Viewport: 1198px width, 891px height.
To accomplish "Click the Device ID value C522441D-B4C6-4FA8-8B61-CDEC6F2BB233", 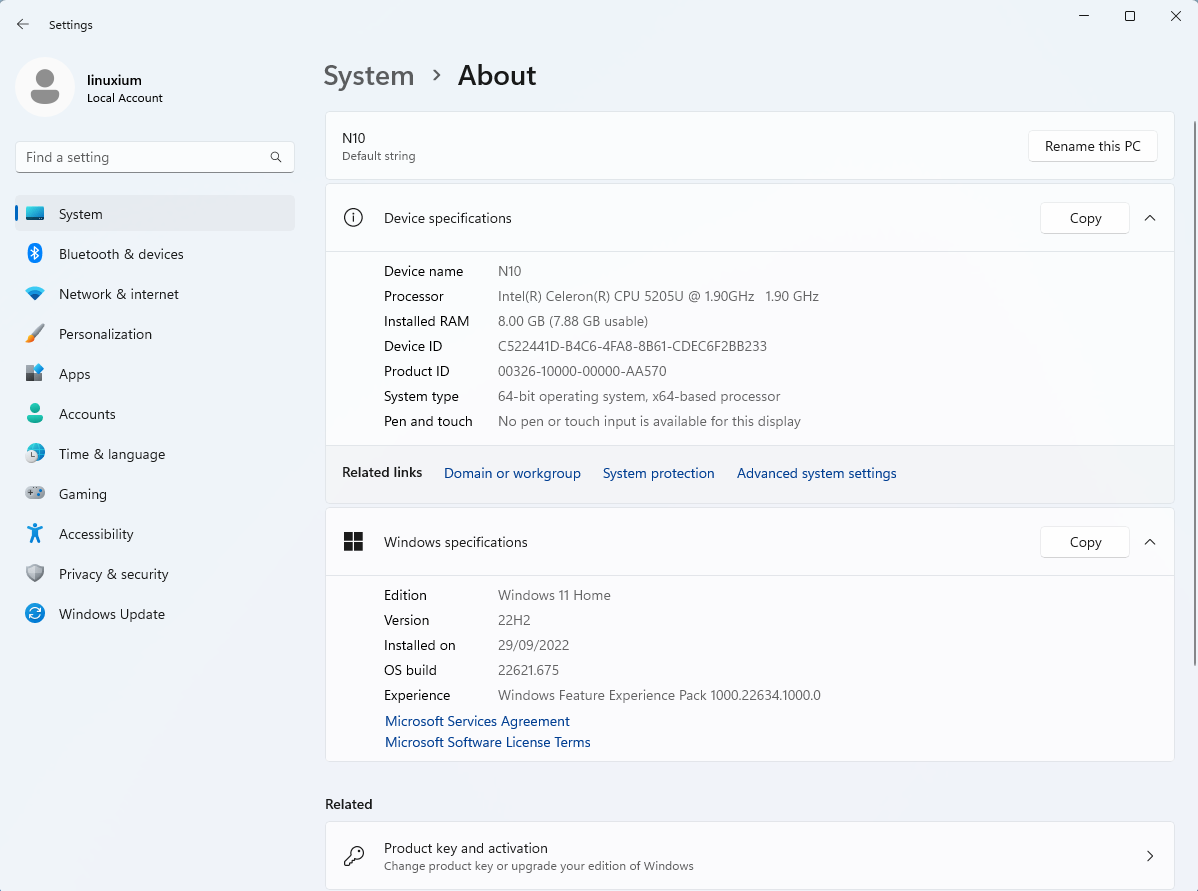I will point(633,346).
